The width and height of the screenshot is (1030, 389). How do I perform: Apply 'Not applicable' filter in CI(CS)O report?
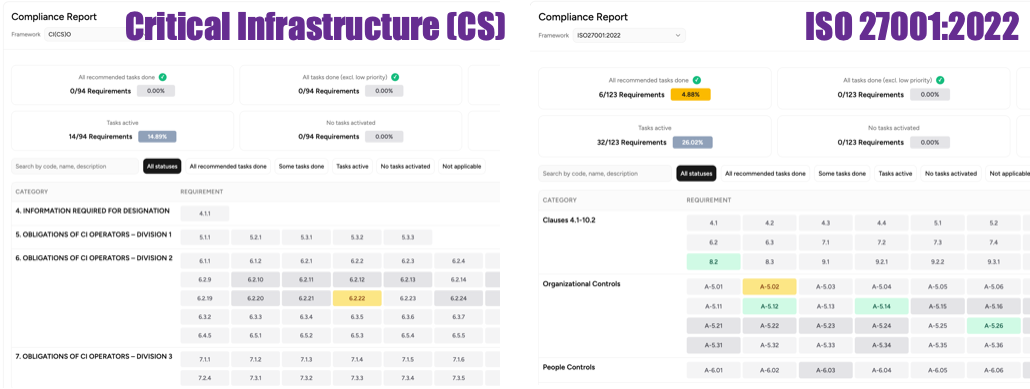click(462, 166)
